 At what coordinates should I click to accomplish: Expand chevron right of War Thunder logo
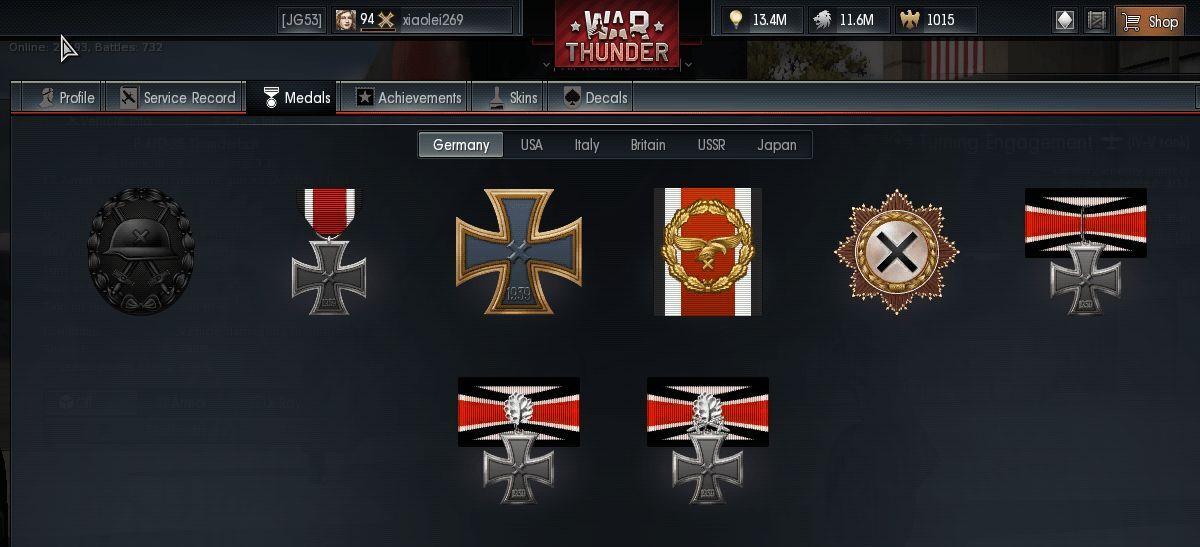(x=689, y=64)
